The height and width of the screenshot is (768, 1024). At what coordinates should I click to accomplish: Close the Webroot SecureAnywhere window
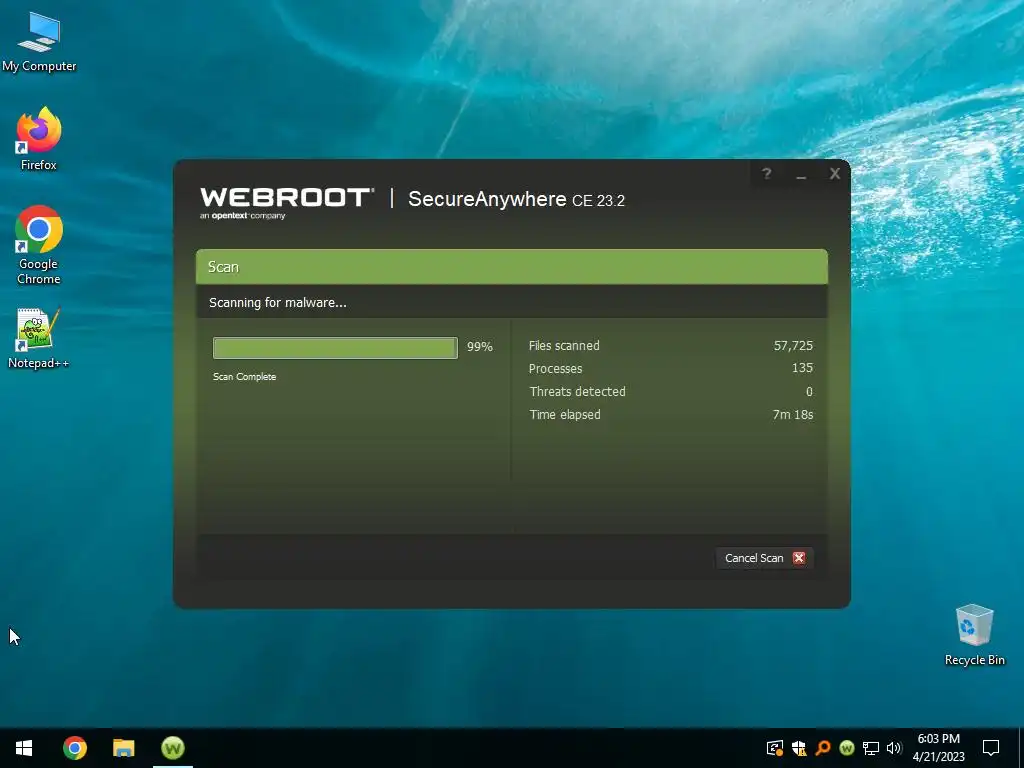(x=835, y=174)
